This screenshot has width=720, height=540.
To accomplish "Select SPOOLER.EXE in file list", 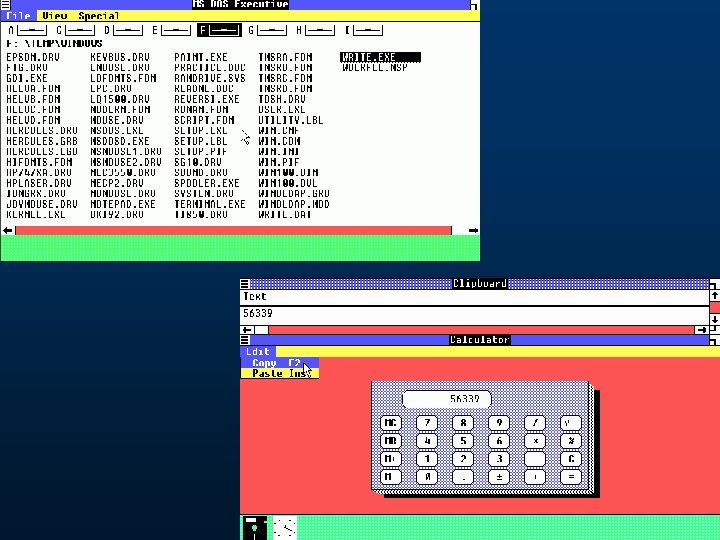I will click(207, 183).
